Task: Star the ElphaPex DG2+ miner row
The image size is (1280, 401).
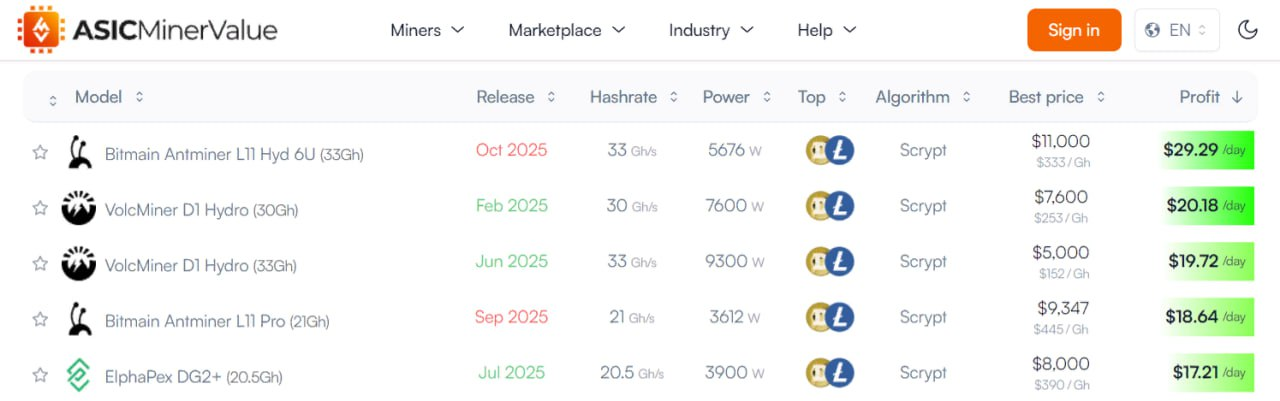Action: (40, 375)
